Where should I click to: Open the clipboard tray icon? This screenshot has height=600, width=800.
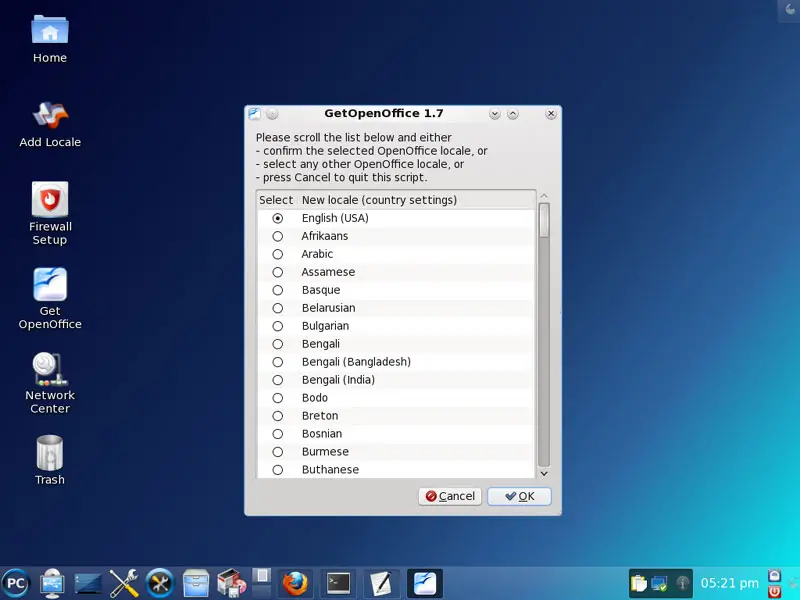click(x=638, y=583)
